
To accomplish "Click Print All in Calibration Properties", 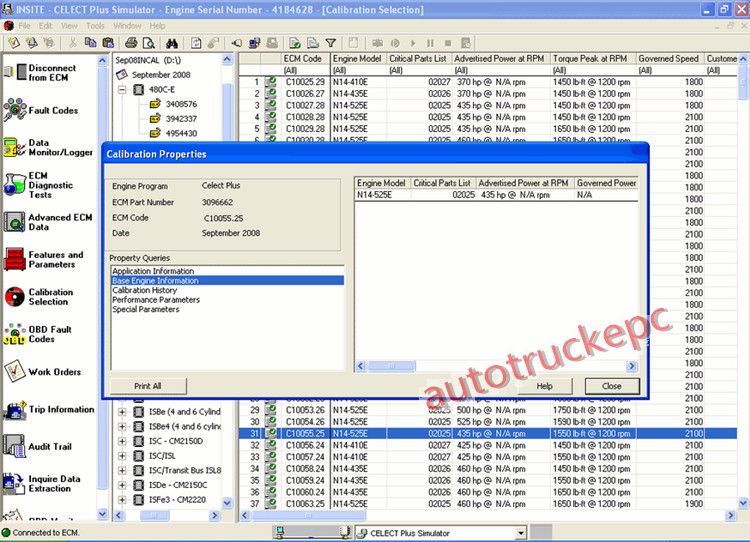I will [x=148, y=386].
